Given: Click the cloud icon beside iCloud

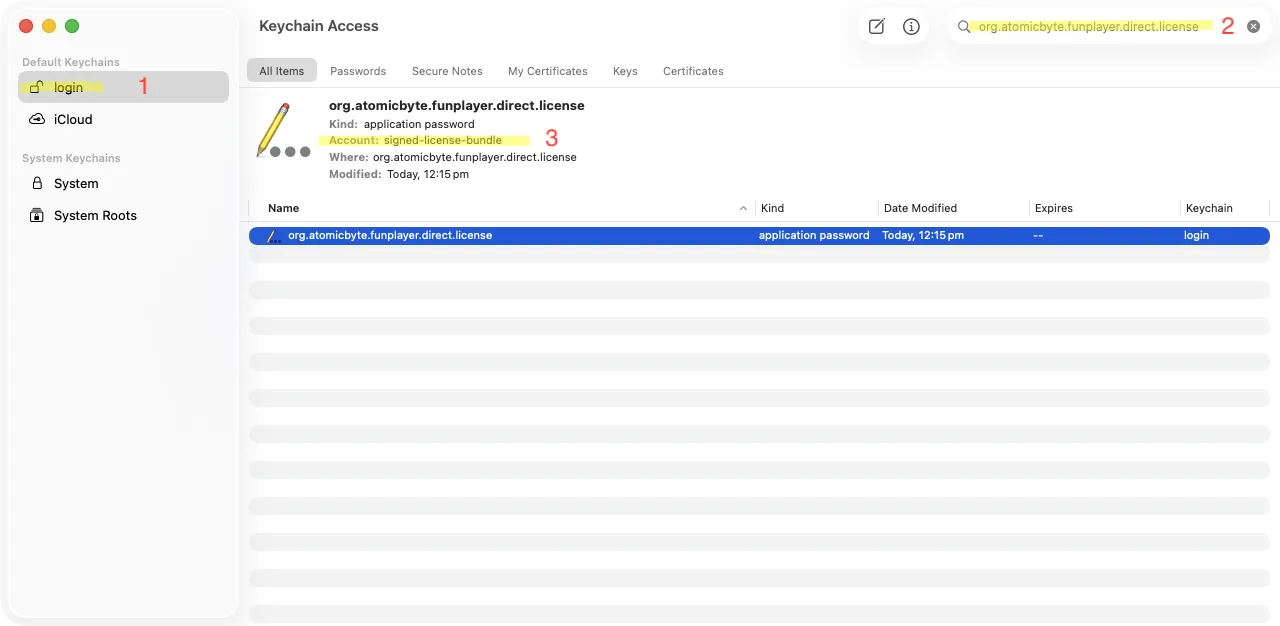Looking at the screenshot, I should (x=37, y=119).
